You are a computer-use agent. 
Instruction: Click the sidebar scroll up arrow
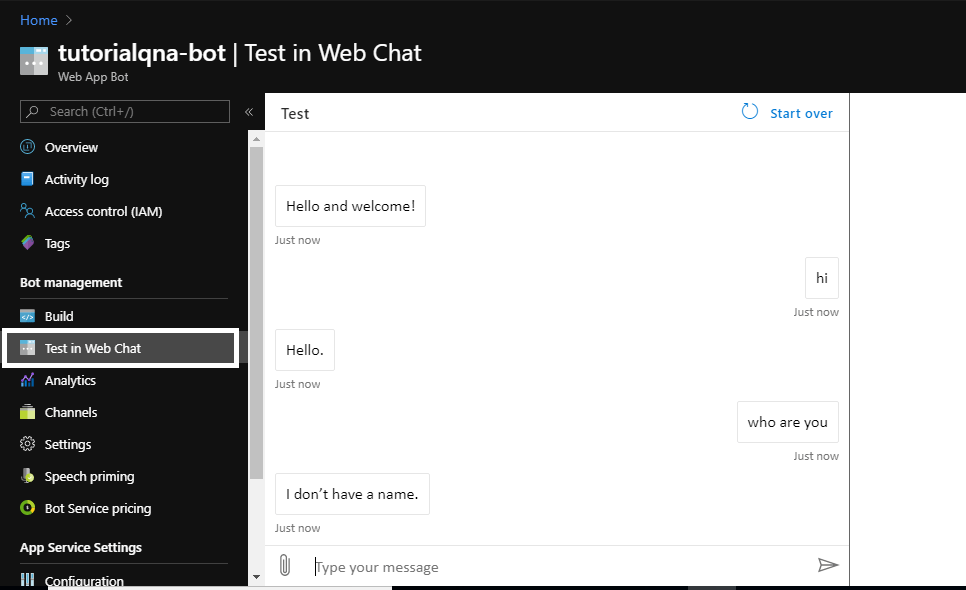(x=256, y=139)
